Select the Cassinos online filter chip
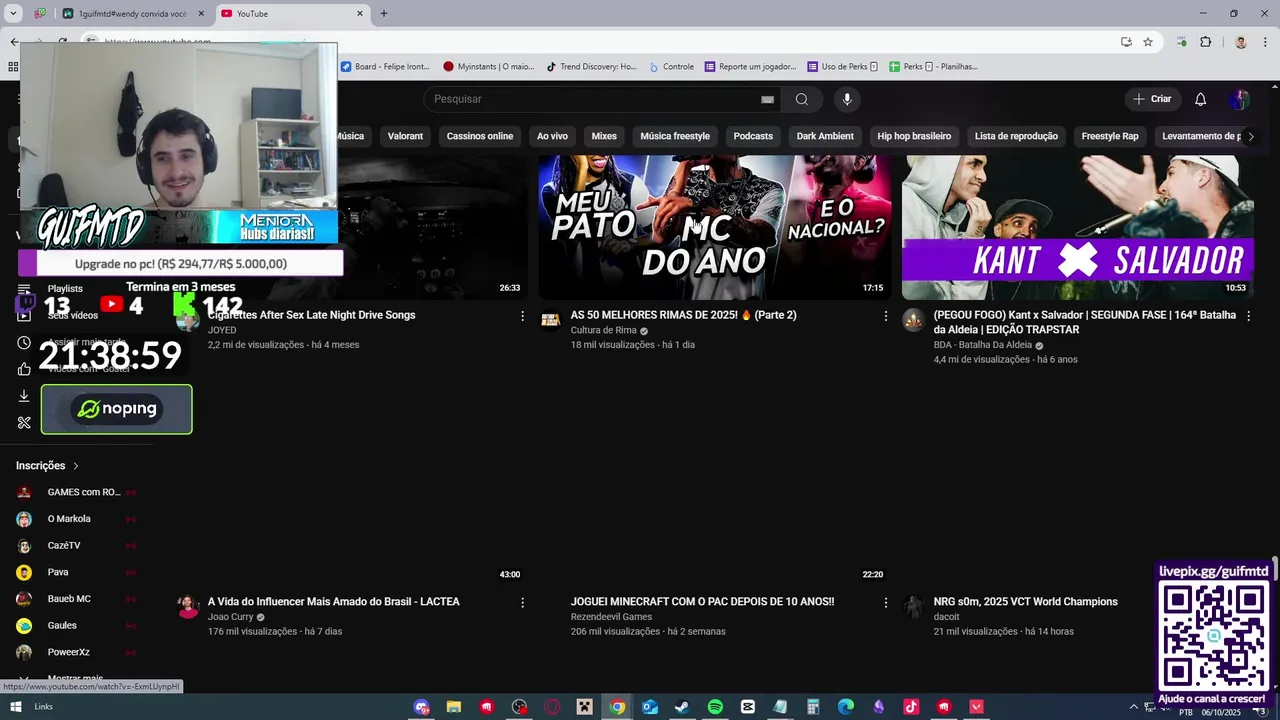The height and width of the screenshot is (720, 1280). [x=480, y=136]
